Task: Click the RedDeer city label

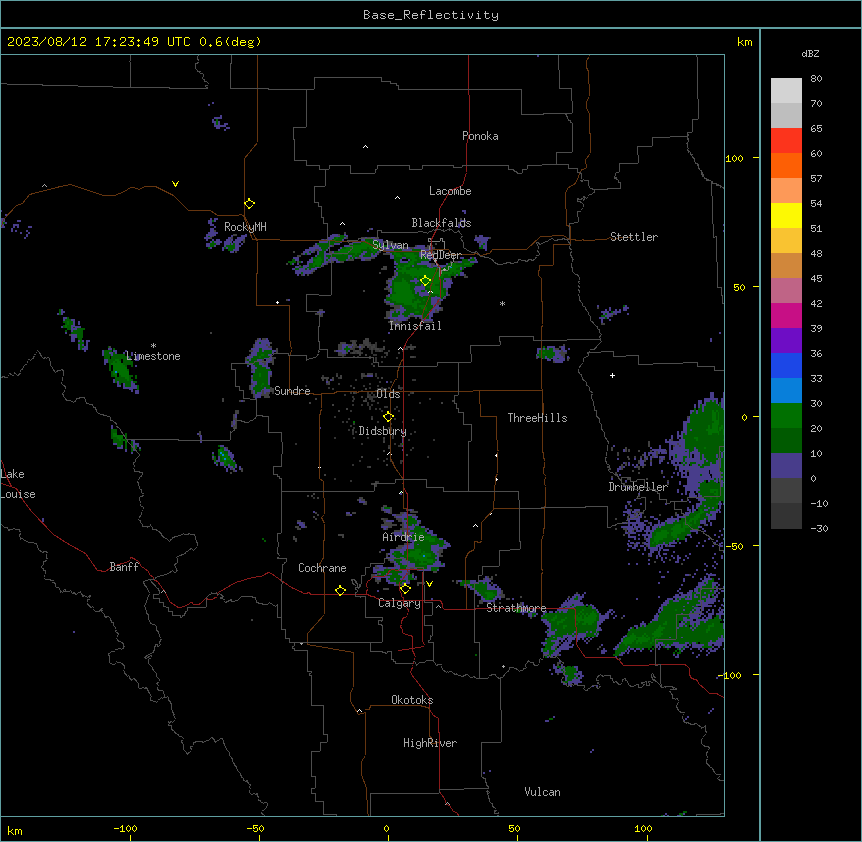Action: pyautogui.click(x=440, y=255)
